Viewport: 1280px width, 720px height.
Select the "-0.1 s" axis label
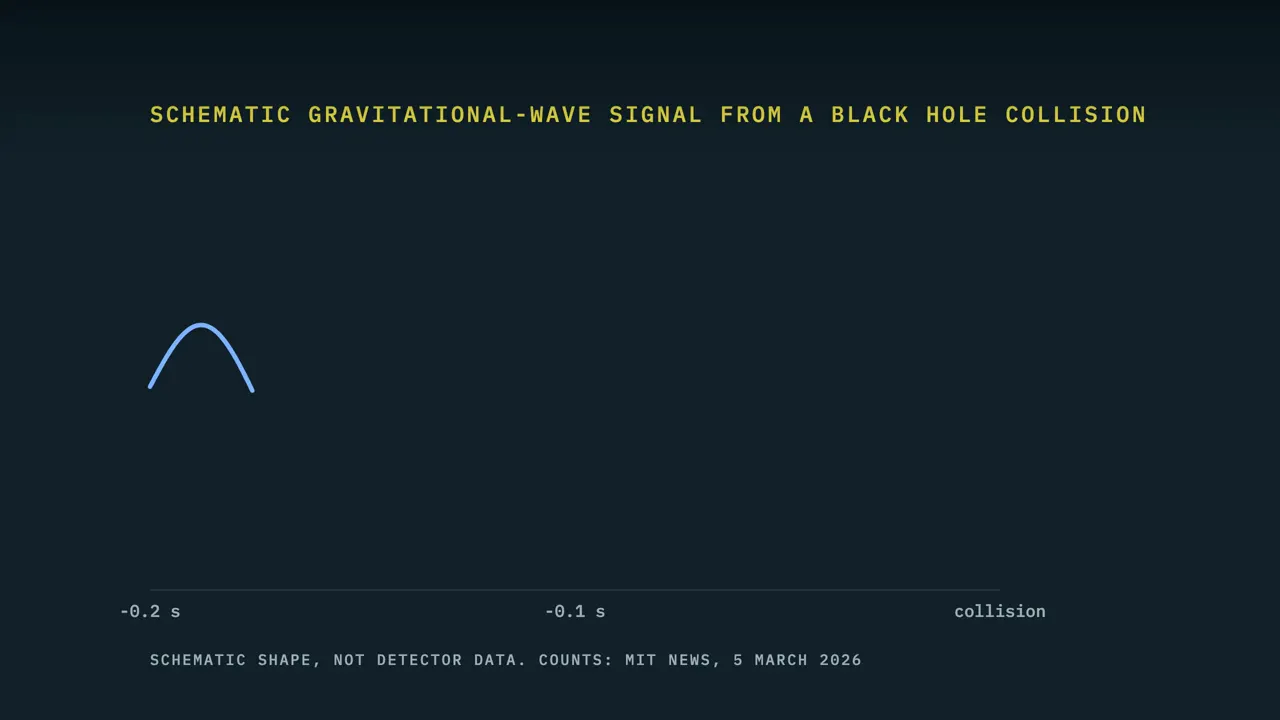coord(575,611)
